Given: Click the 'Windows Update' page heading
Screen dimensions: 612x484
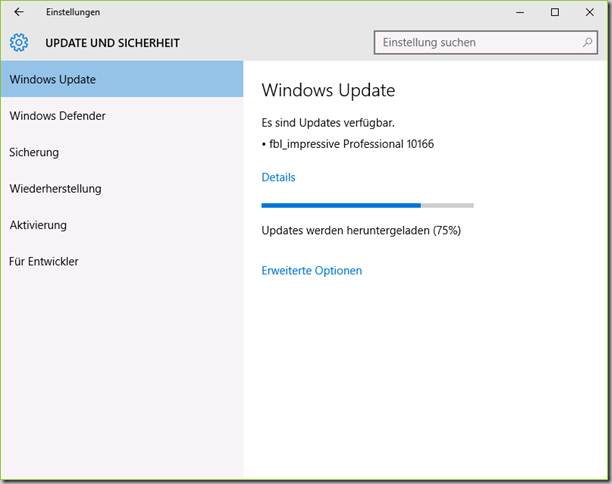Looking at the screenshot, I should [x=328, y=90].
